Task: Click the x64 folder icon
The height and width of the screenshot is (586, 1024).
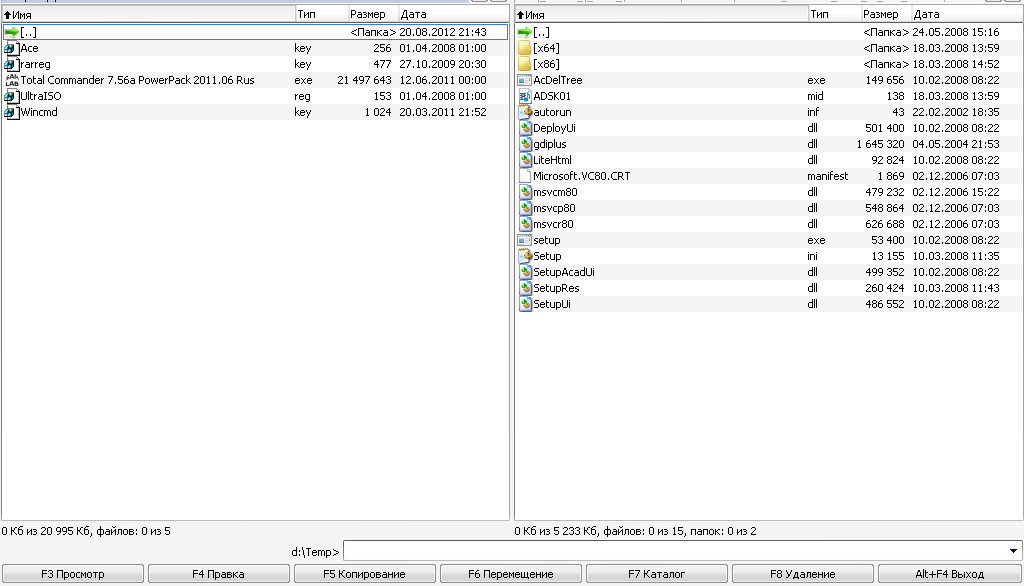Action: [524, 48]
